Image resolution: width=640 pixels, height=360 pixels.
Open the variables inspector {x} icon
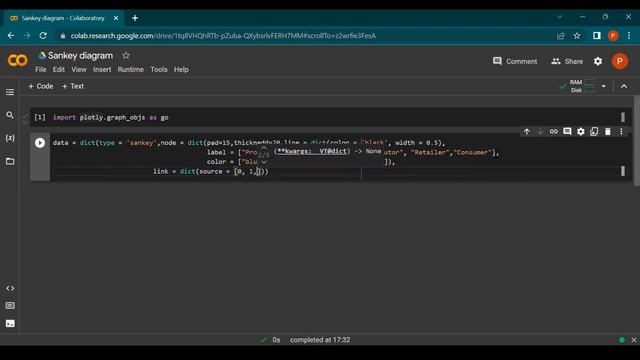point(10,138)
